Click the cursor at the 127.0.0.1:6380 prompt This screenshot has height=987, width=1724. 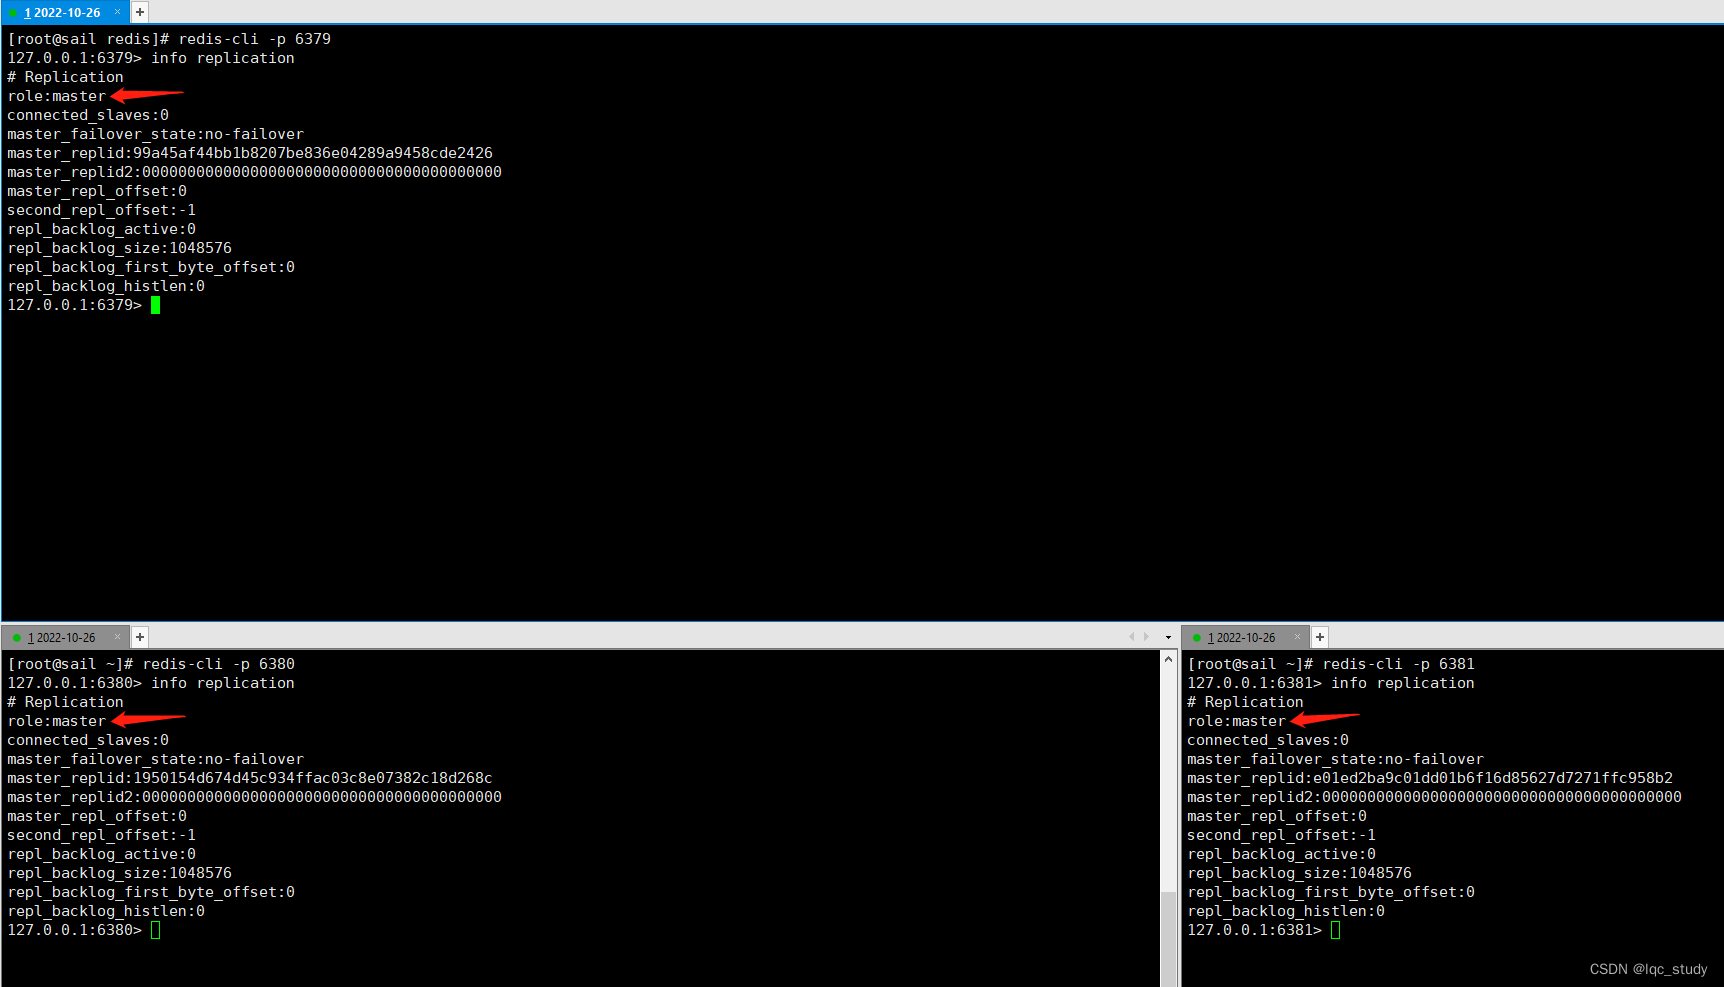pyautogui.click(x=155, y=930)
